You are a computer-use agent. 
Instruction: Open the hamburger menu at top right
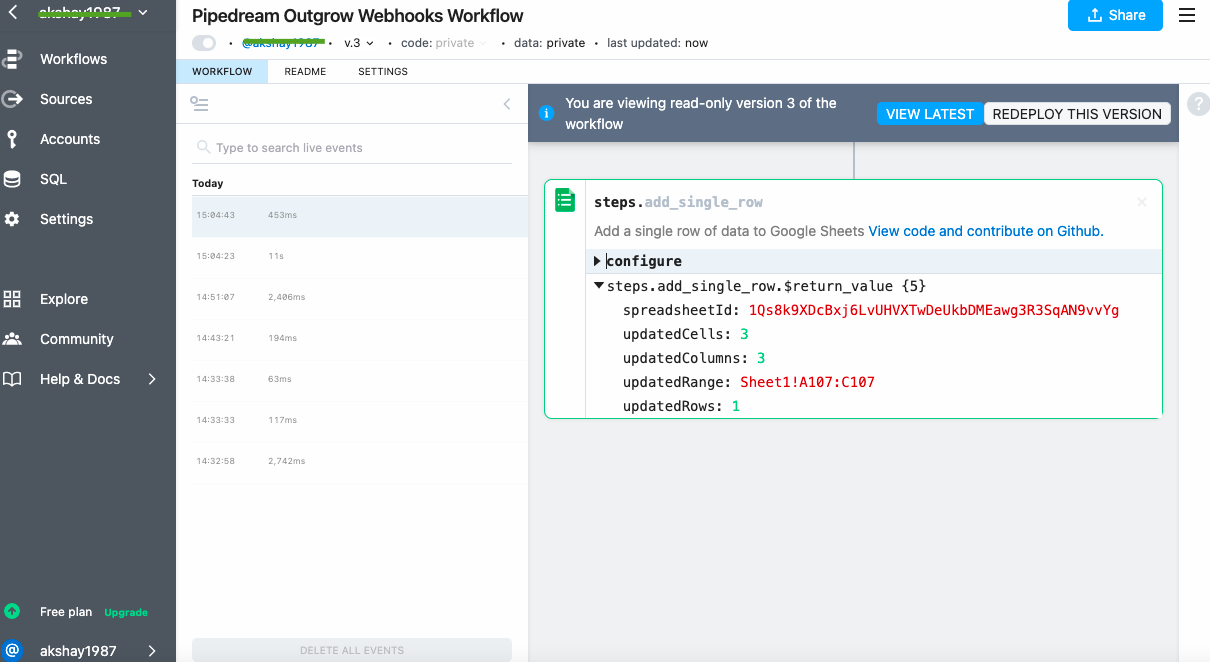(x=1187, y=15)
